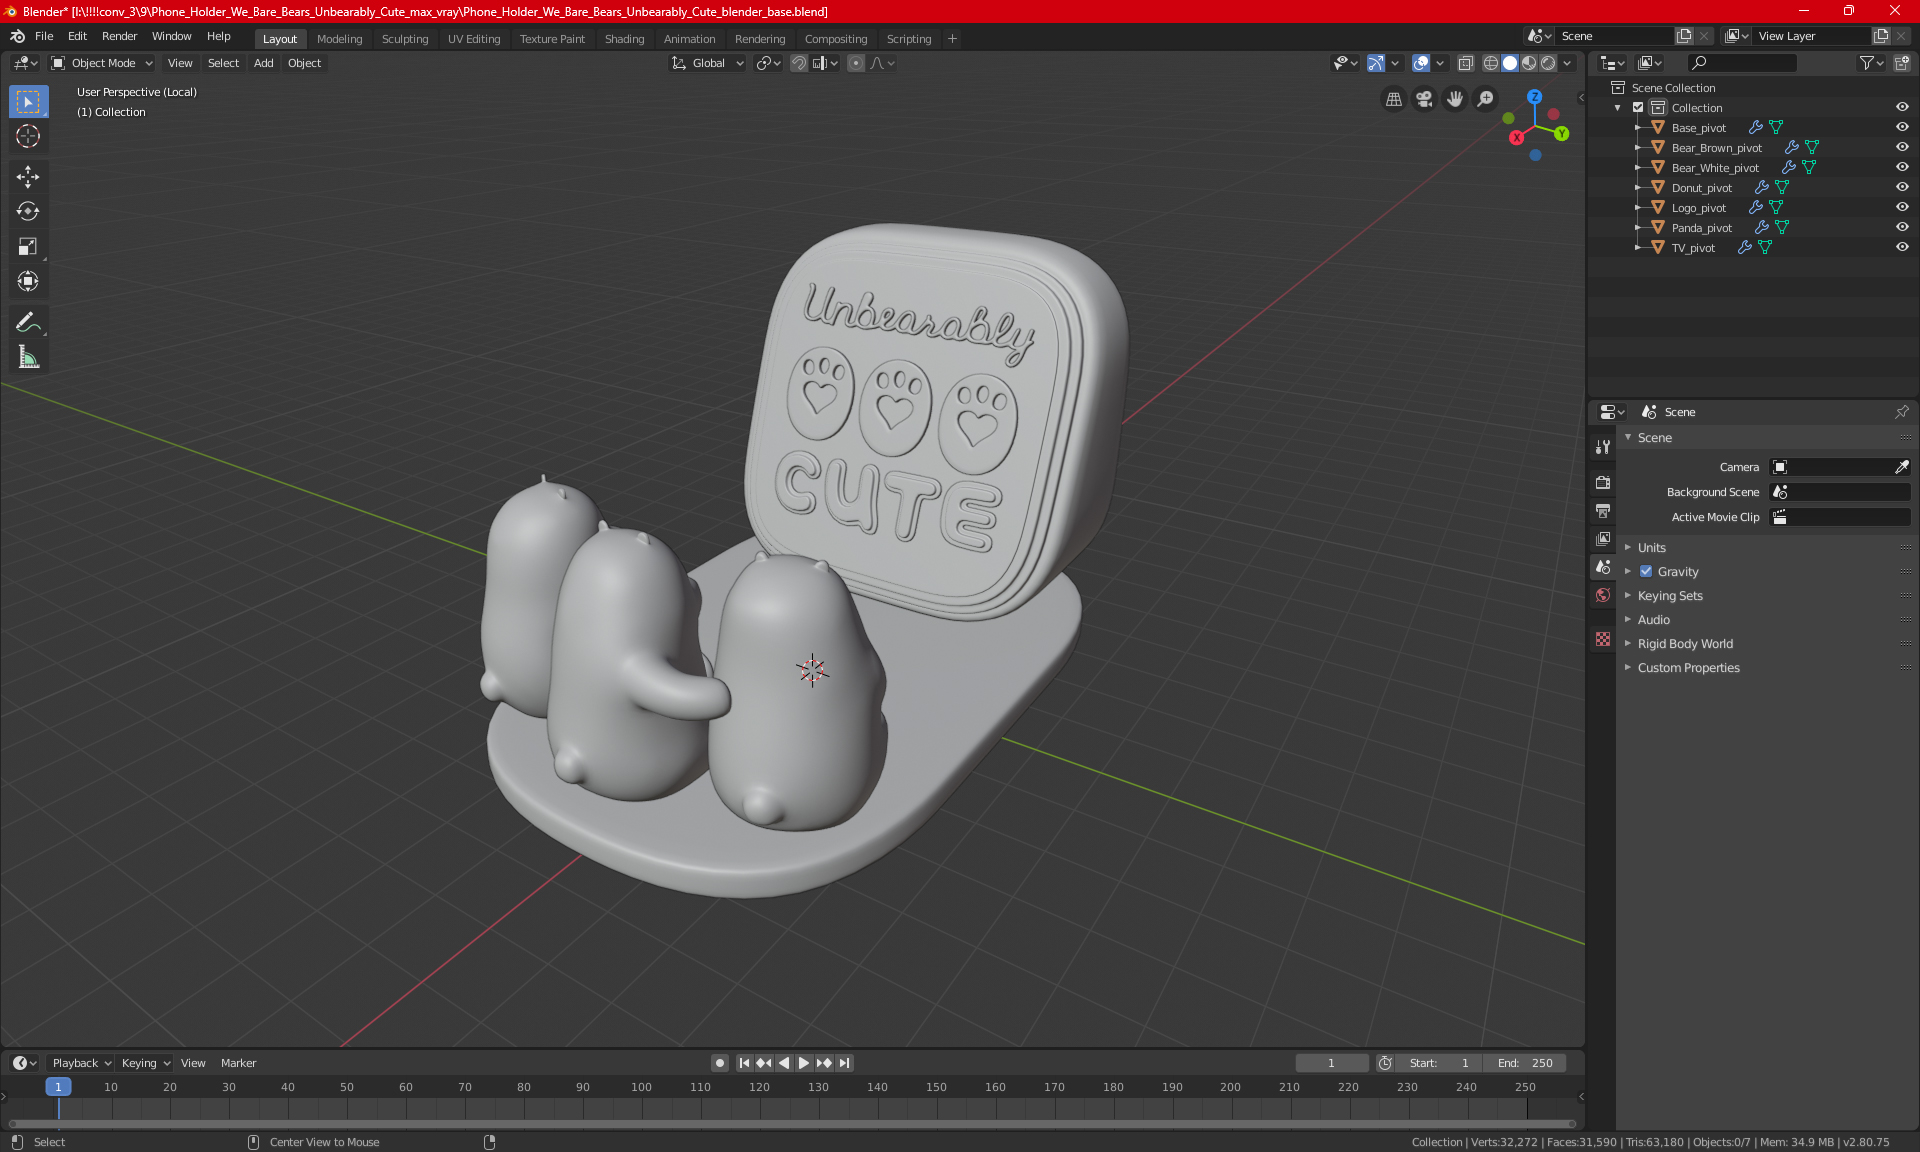Uncheck the Collection checkbox in outliner
1920x1152 pixels.
(1638, 107)
